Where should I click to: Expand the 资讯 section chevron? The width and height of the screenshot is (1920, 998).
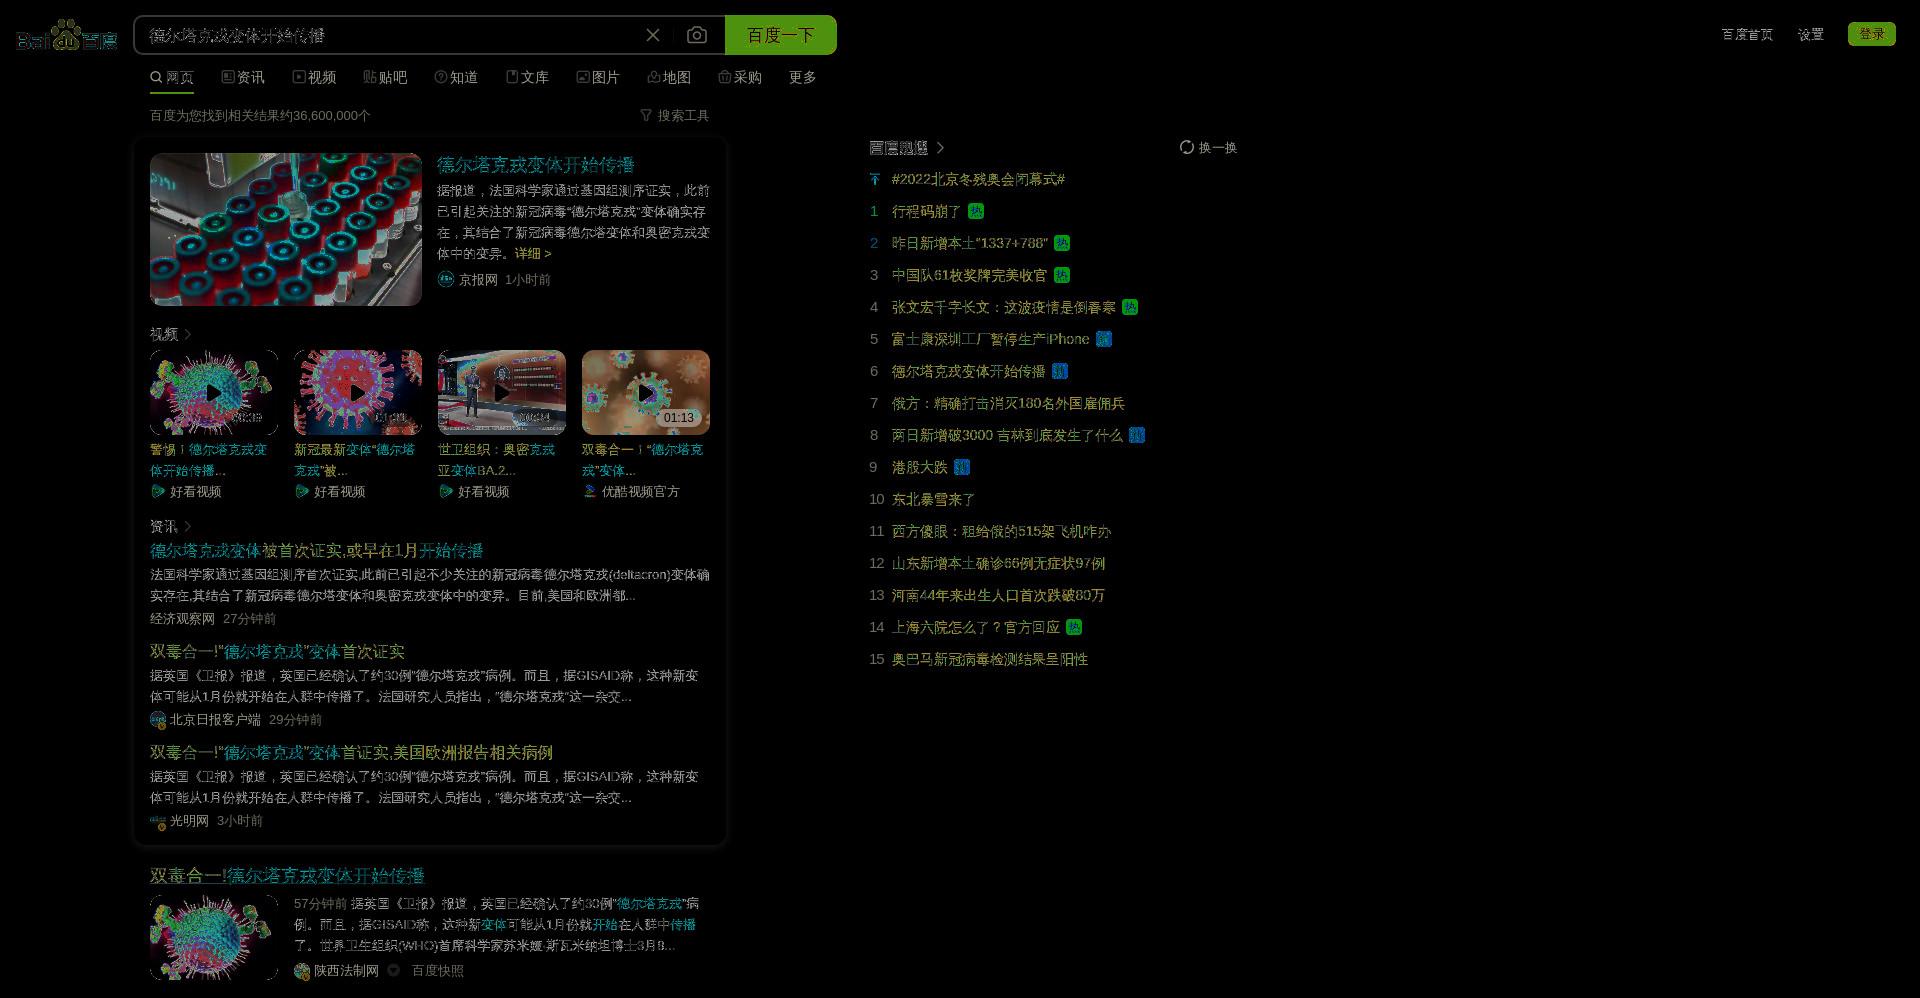click(188, 526)
